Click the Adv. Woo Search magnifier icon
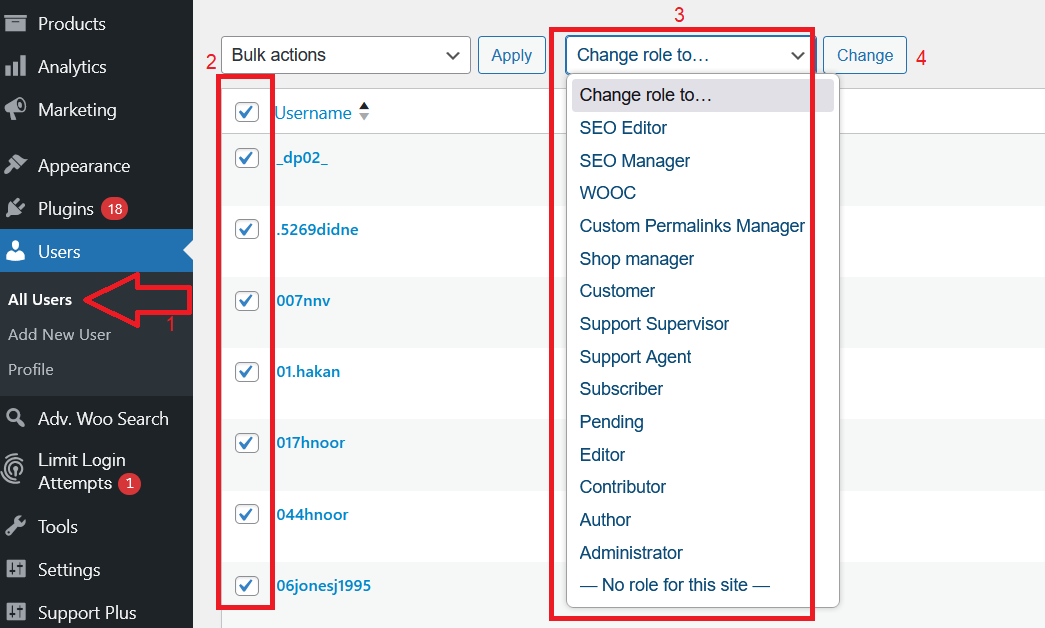1045x628 pixels. pyautogui.click(x=15, y=418)
